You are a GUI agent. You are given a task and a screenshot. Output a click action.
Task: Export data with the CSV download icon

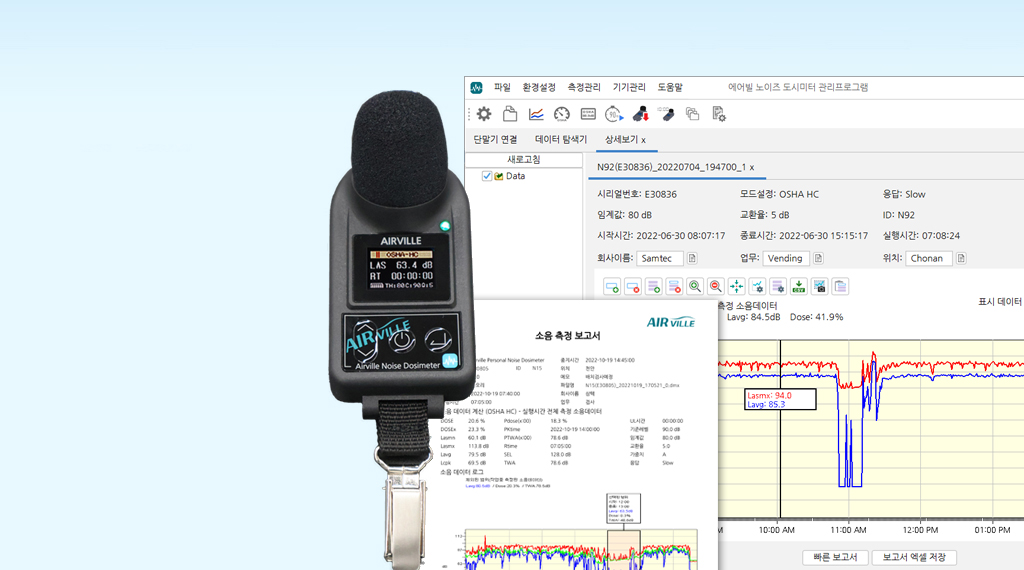click(799, 286)
